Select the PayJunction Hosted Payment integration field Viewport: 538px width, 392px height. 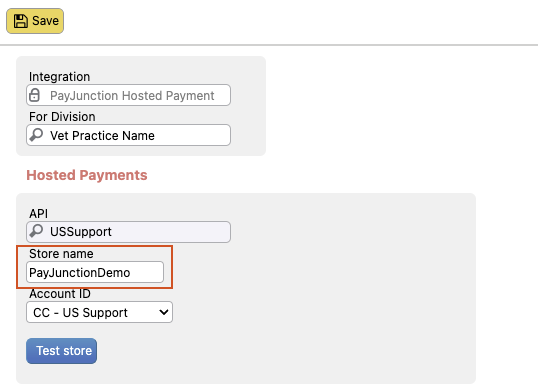[x=128, y=95]
